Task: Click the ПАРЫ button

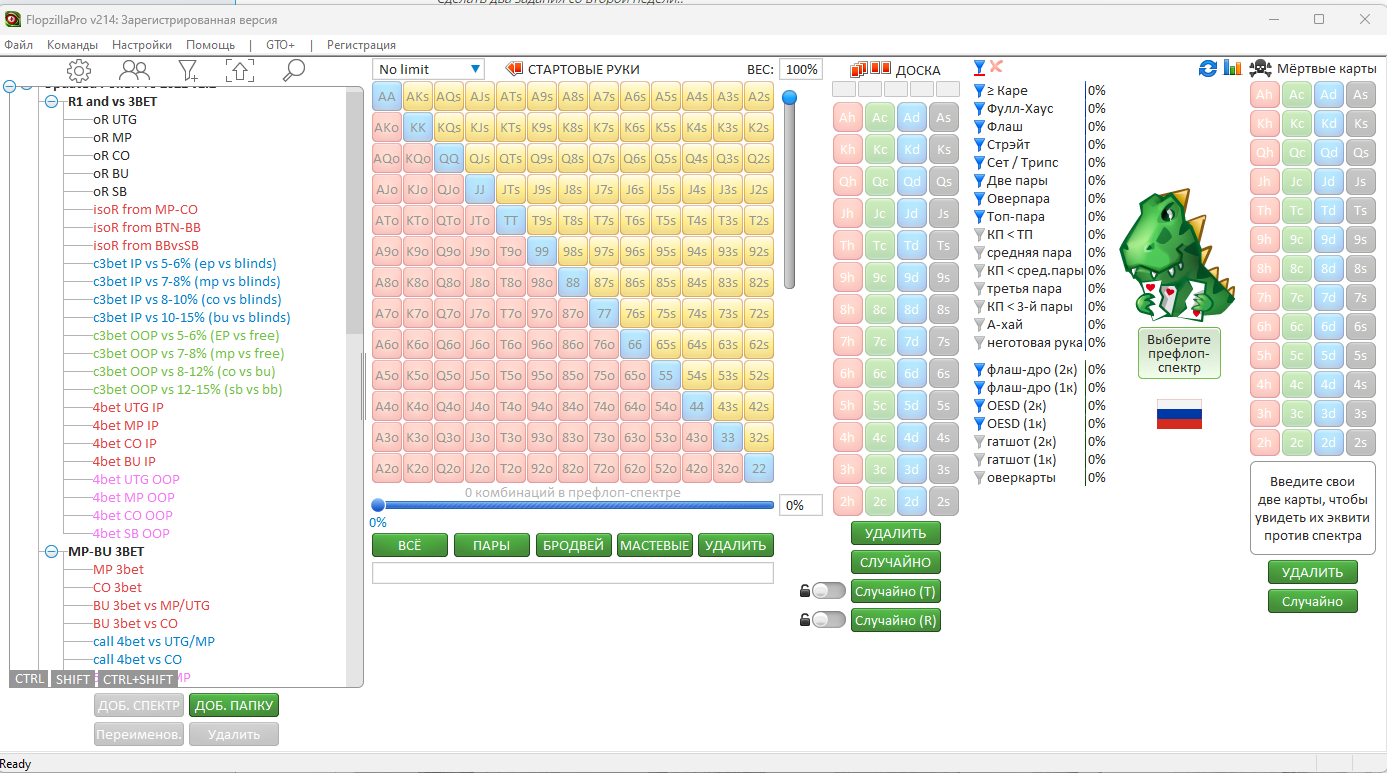Action: pos(491,545)
